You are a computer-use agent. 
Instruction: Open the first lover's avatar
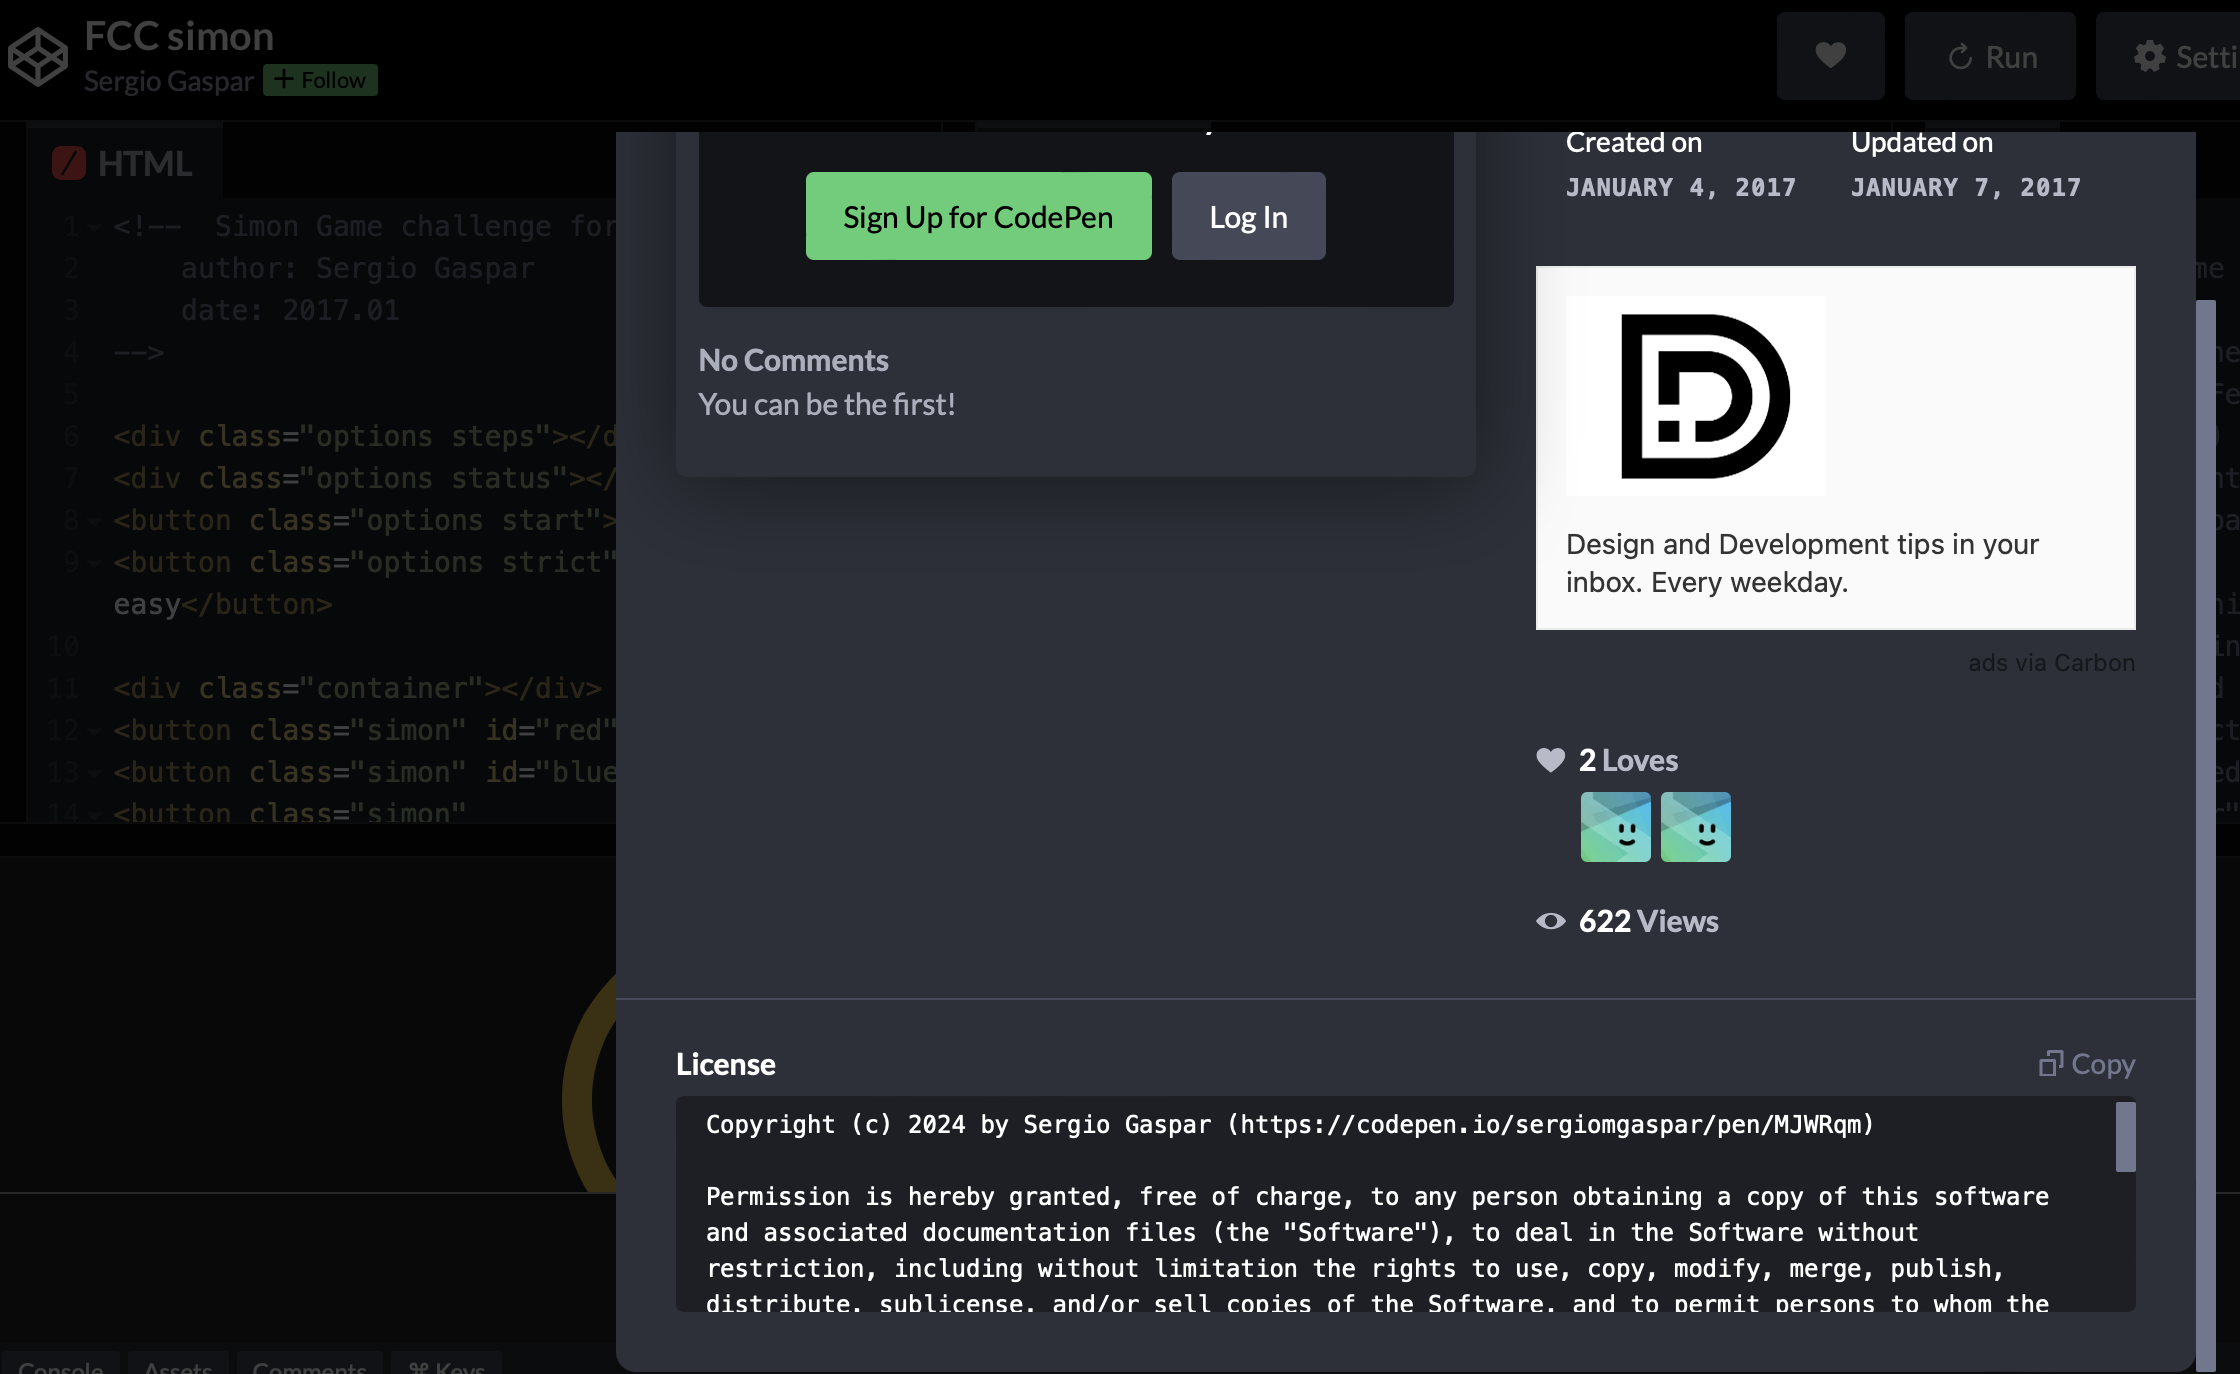point(1615,827)
